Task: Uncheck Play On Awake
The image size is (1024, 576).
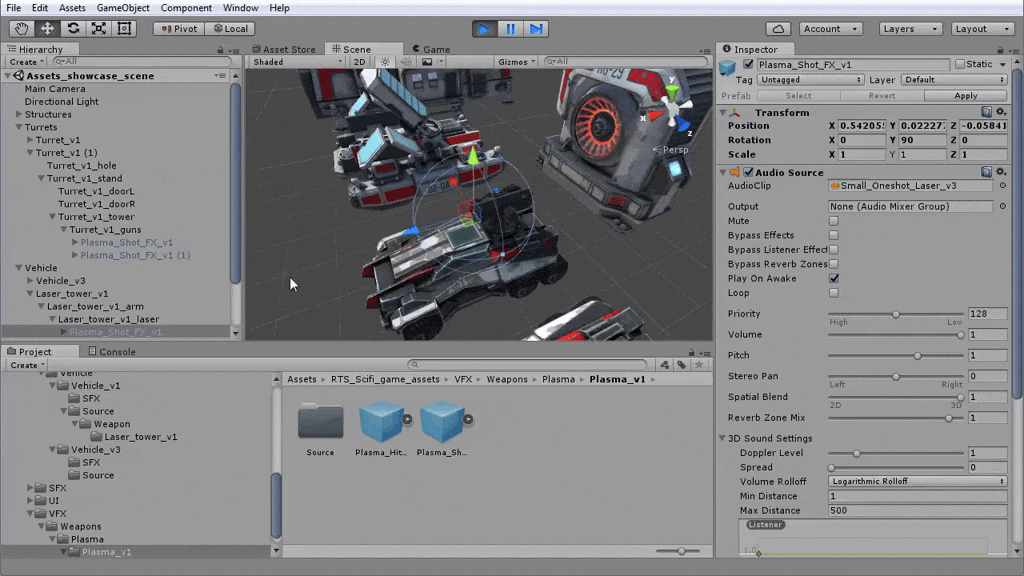Action: 834,278
